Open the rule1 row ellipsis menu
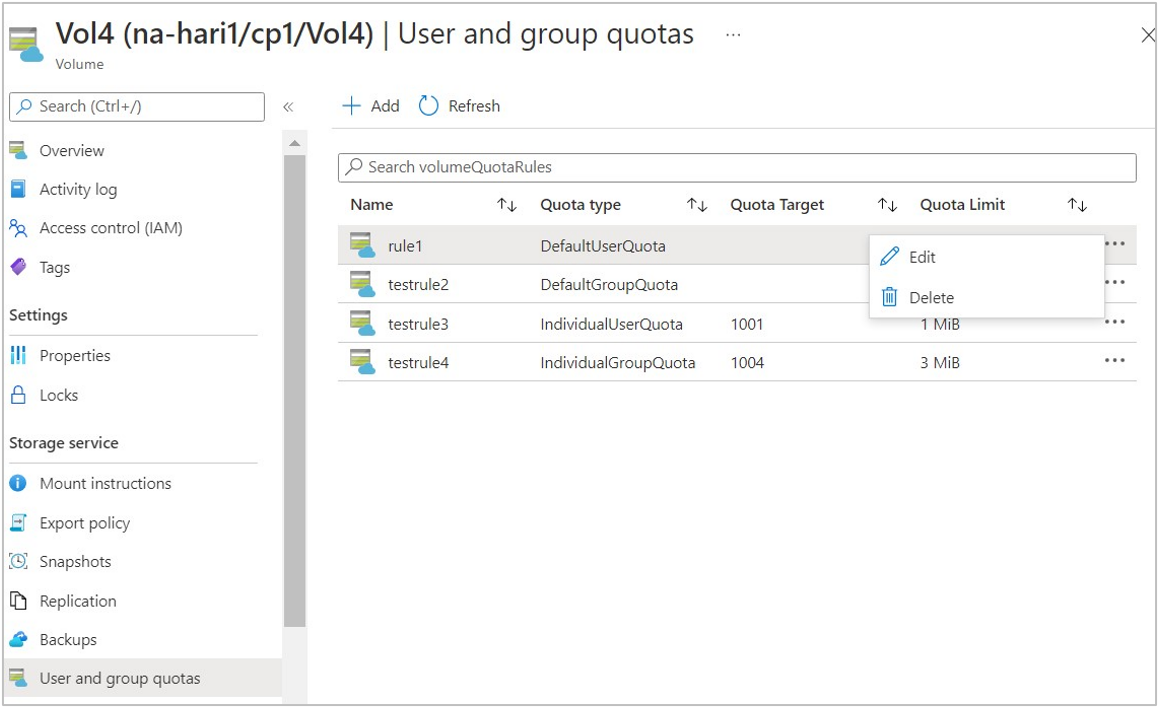 1115,244
